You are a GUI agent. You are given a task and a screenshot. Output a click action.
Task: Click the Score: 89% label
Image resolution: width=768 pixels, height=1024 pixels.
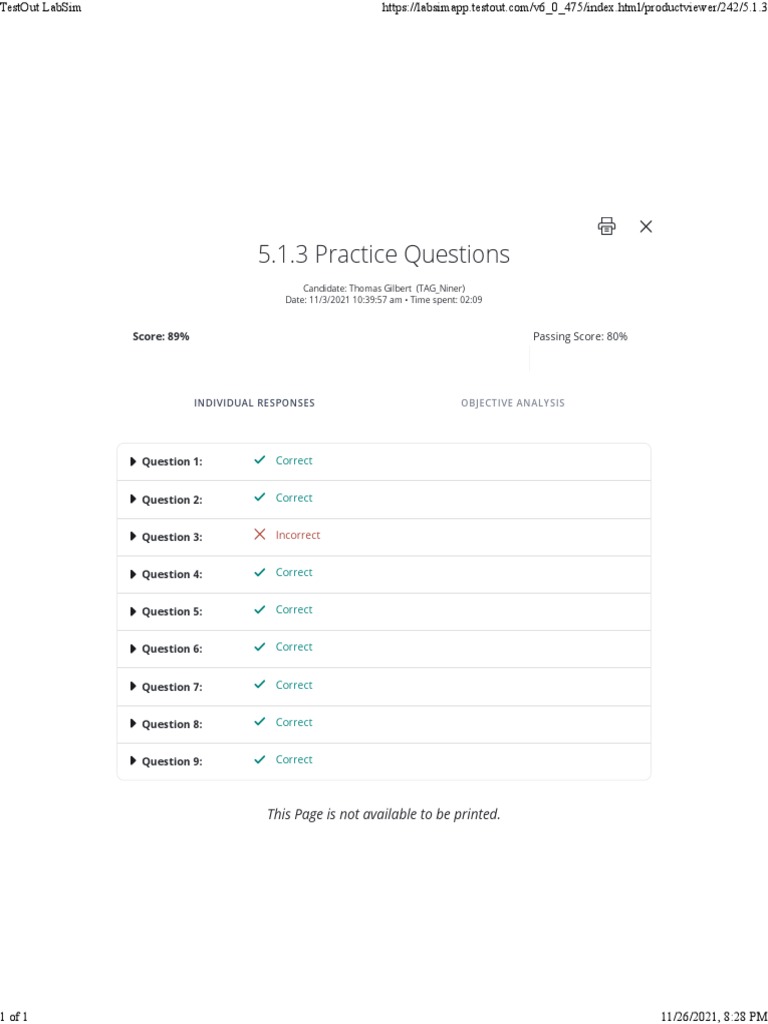click(161, 337)
